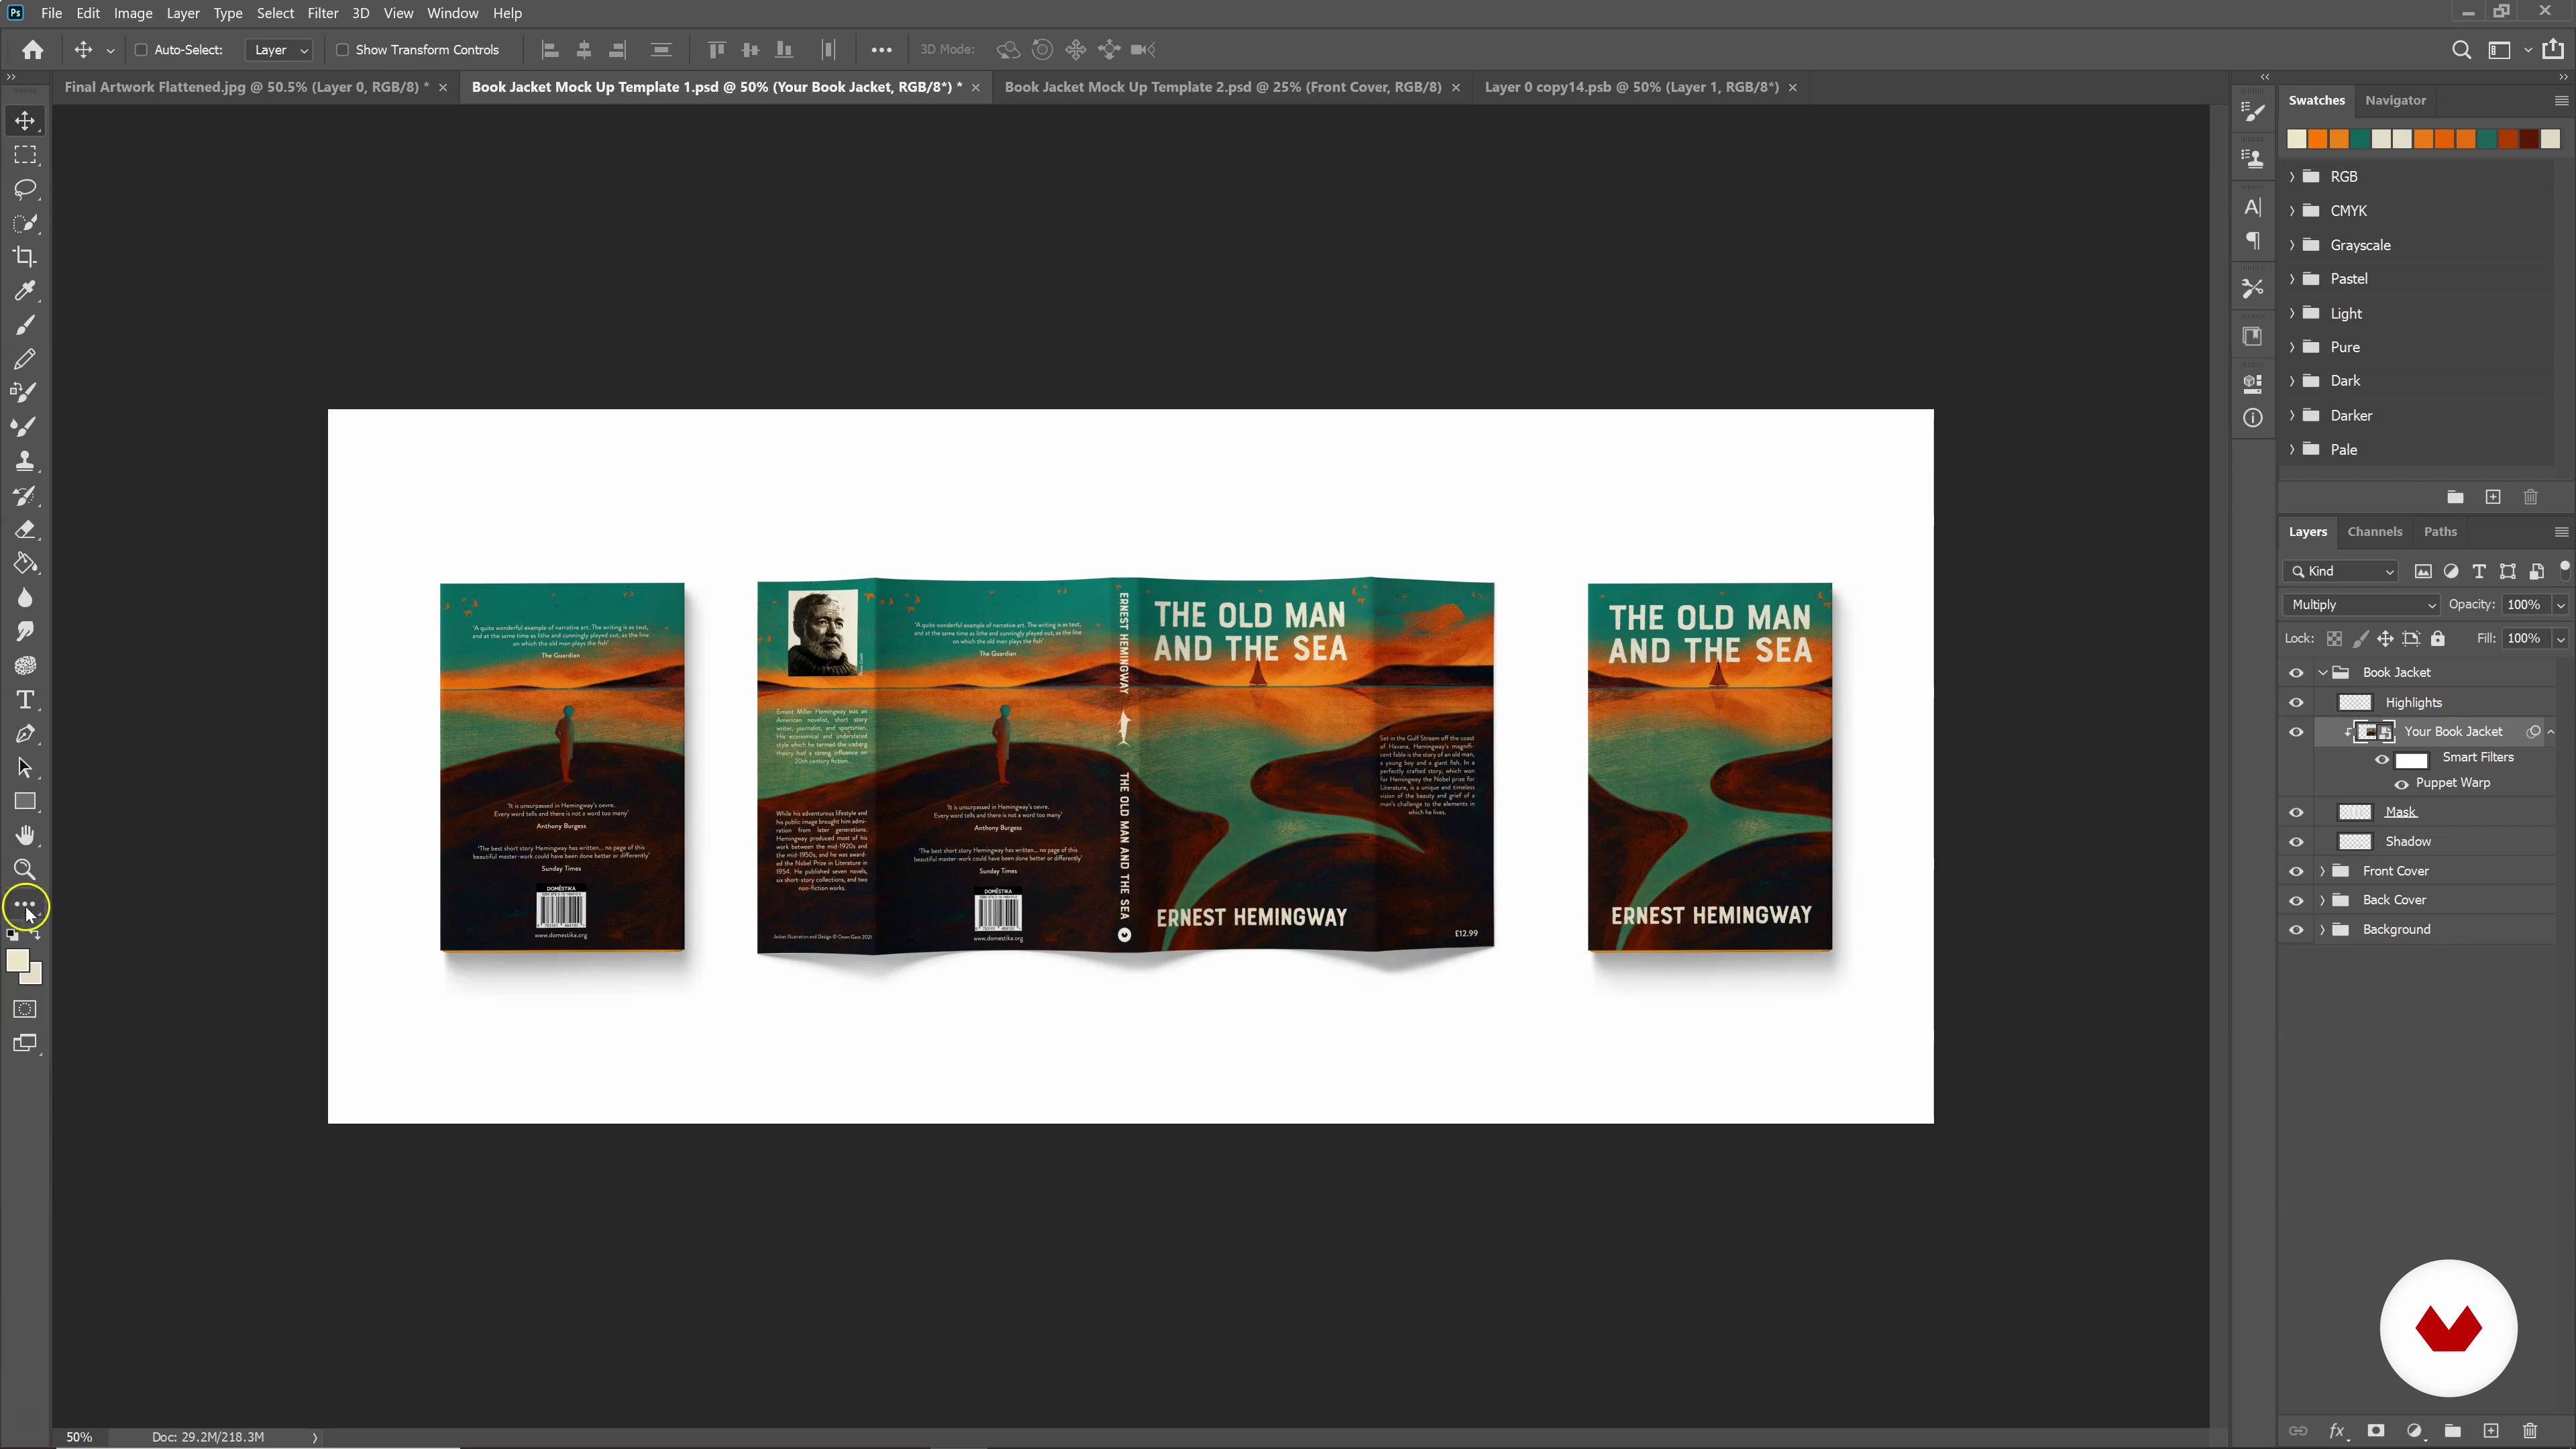The width and height of the screenshot is (2576, 1449).
Task: Open the Filter menu
Action: pos(322,13)
